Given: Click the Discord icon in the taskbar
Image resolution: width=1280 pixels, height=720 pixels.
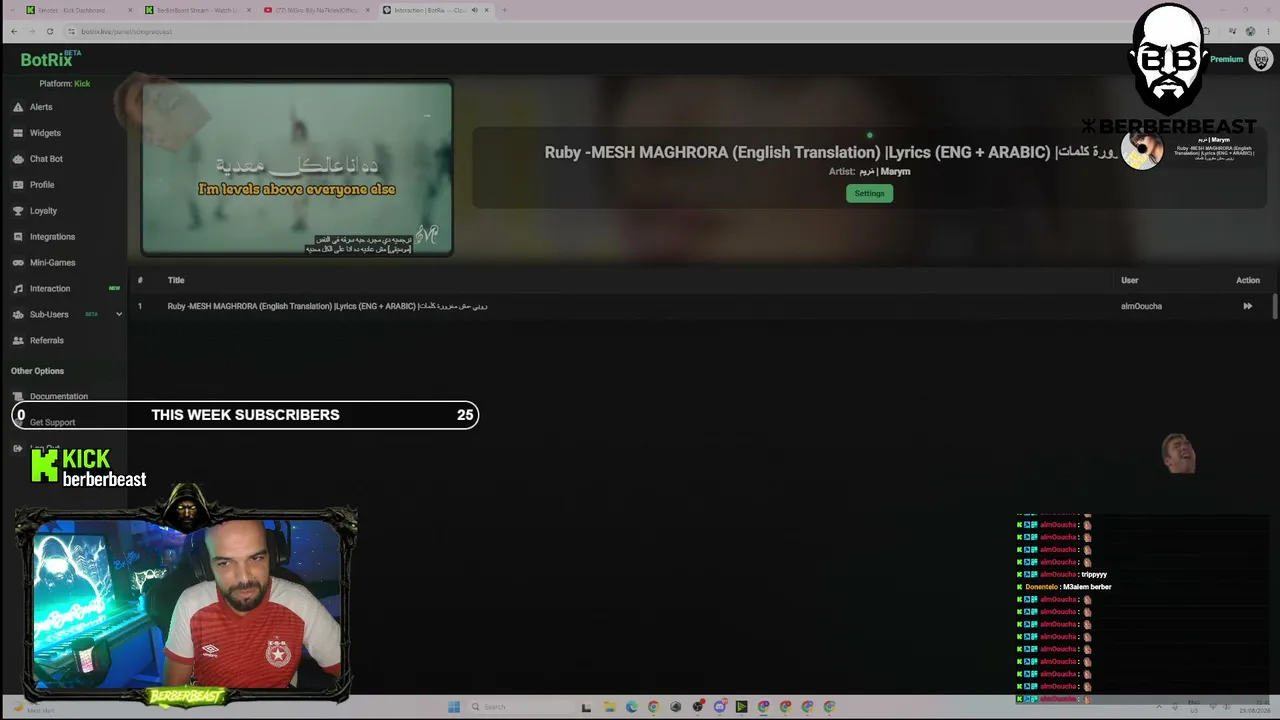Looking at the screenshot, I should (x=719, y=707).
